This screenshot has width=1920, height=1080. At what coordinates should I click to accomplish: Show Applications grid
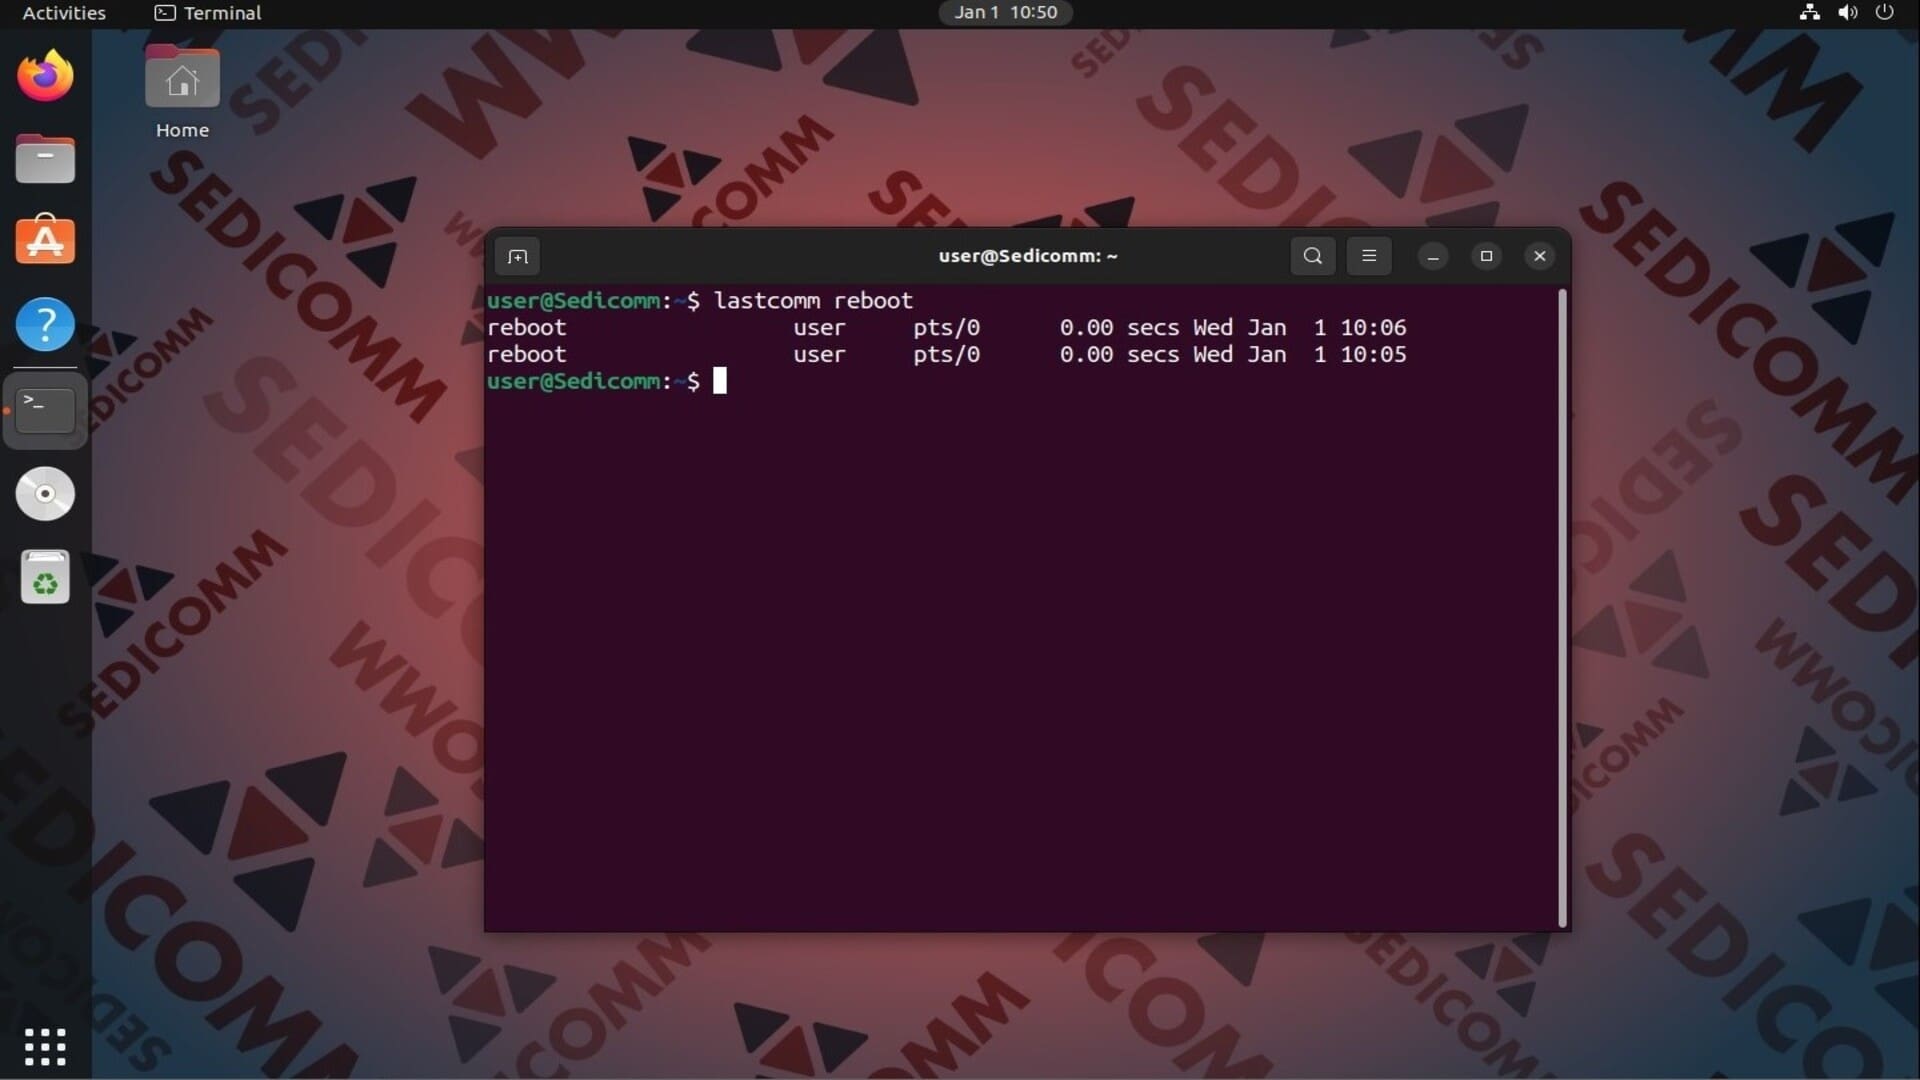[x=45, y=1046]
